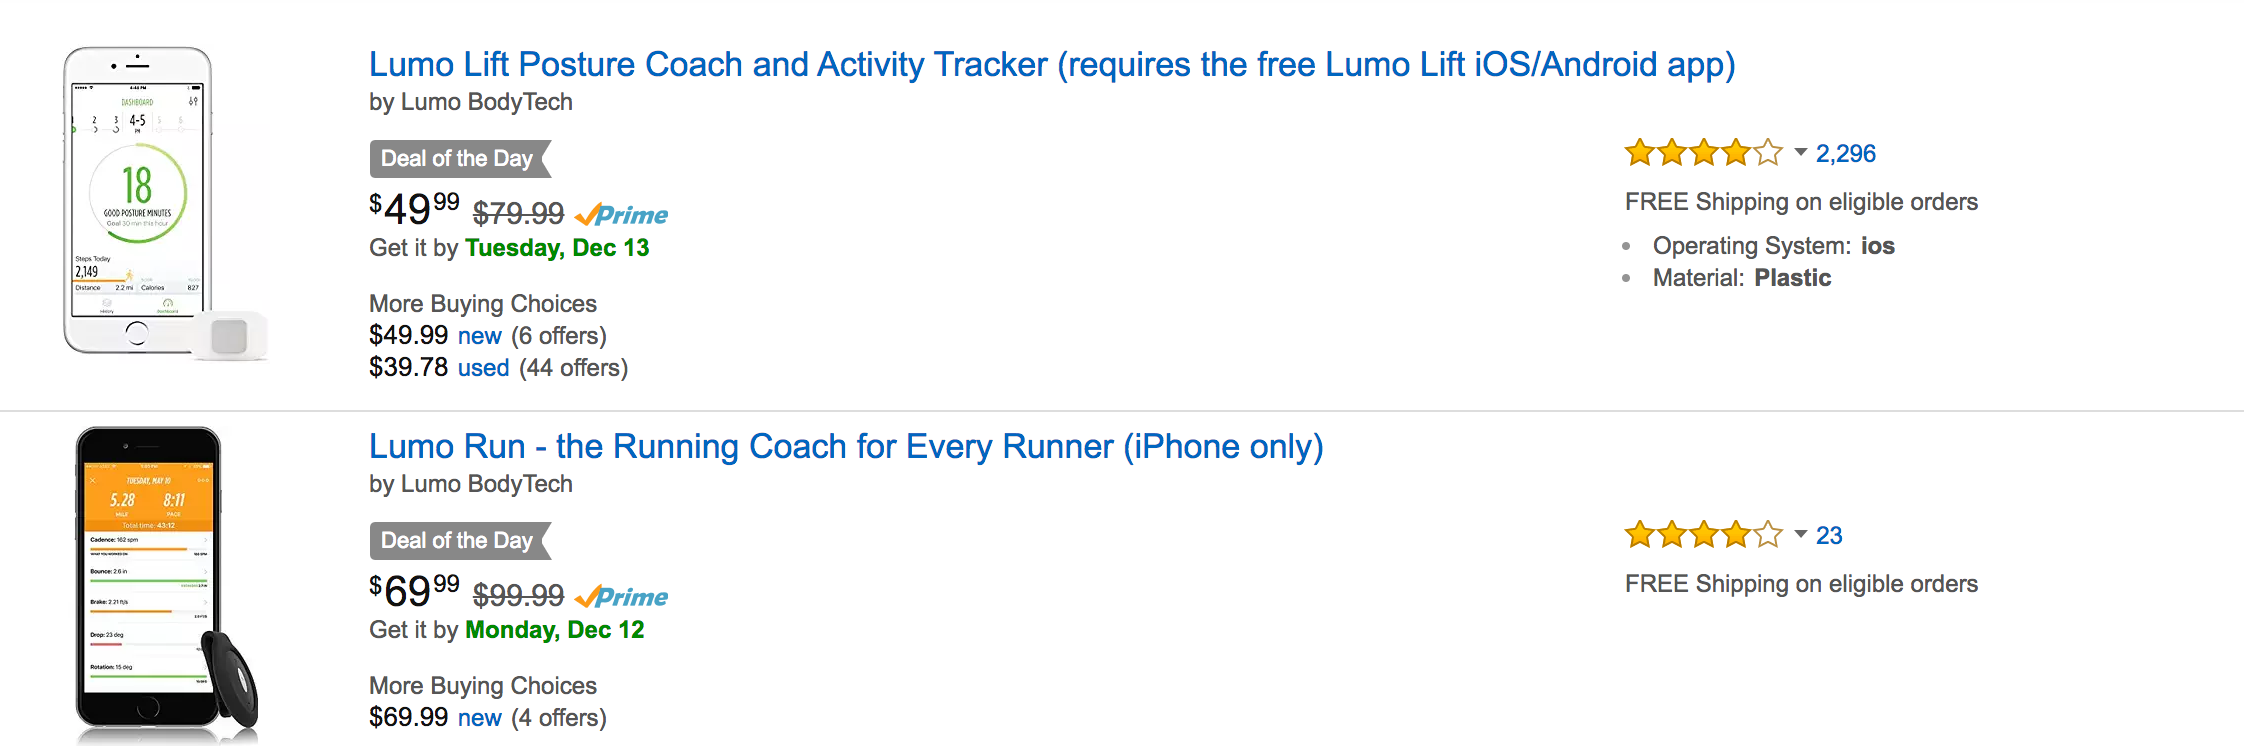Click the empty fifth star in Lumo Lift rating
Viewport: 2244px width, 750px height.
coord(1769,152)
